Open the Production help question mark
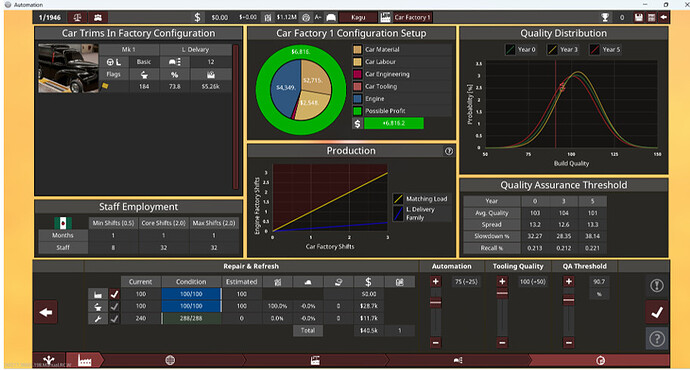690x370 pixels. click(448, 151)
